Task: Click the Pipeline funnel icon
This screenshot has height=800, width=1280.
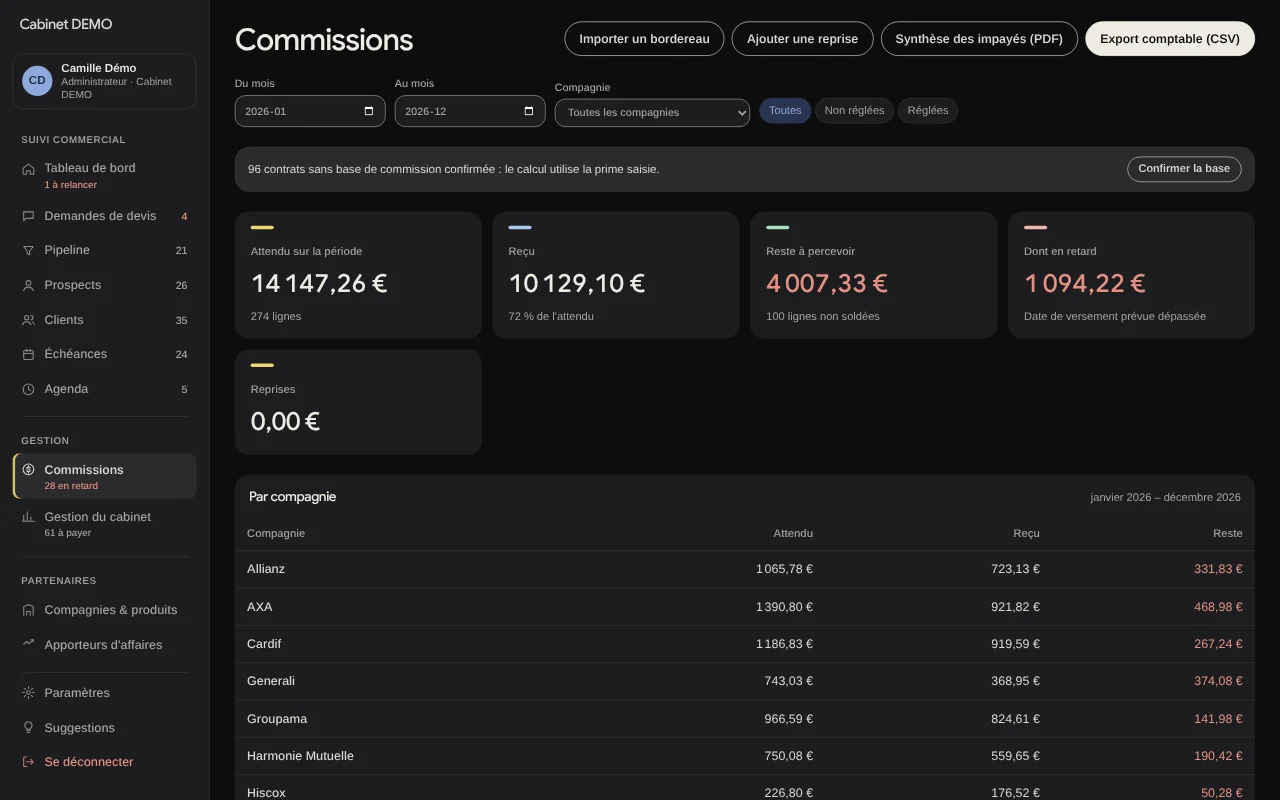Action: (28, 250)
